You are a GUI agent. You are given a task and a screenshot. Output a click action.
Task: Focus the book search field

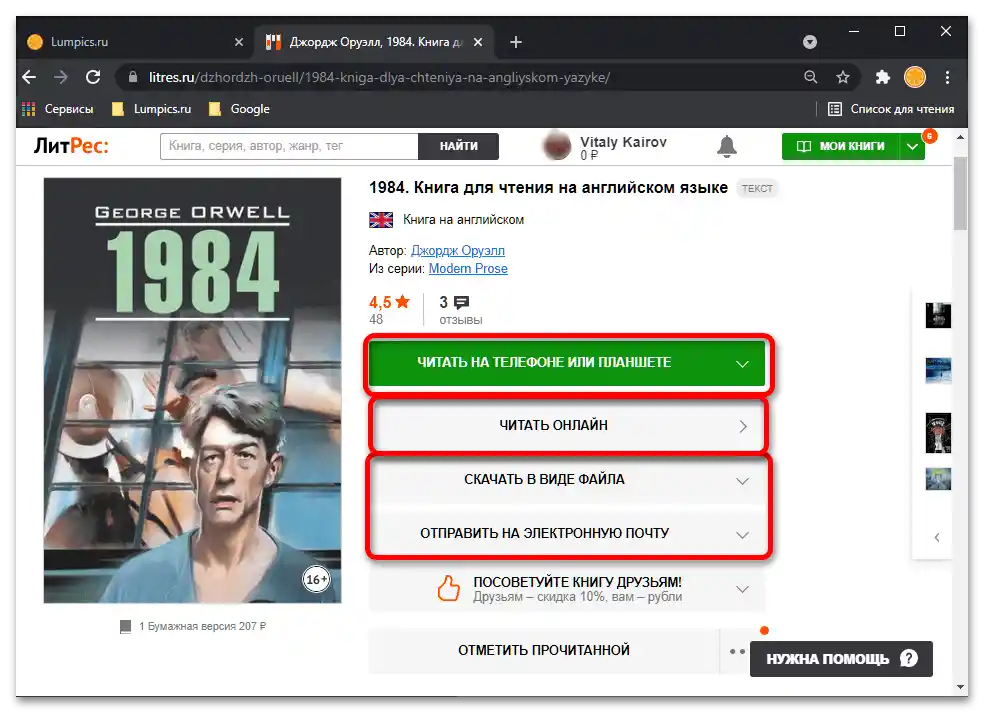[x=289, y=146]
